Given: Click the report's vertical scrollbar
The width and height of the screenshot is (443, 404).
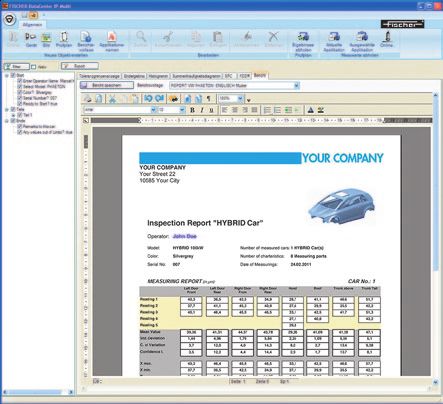Looking at the screenshot, I should pos(436,237).
